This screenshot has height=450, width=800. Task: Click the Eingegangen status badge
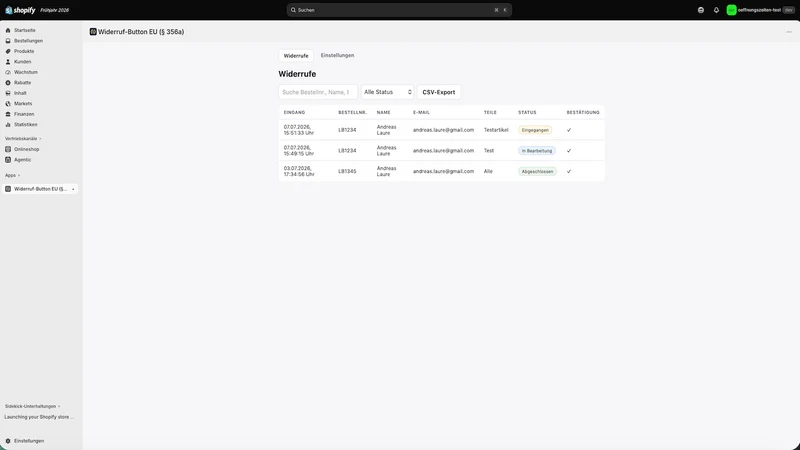pyautogui.click(x=535, y=130)
